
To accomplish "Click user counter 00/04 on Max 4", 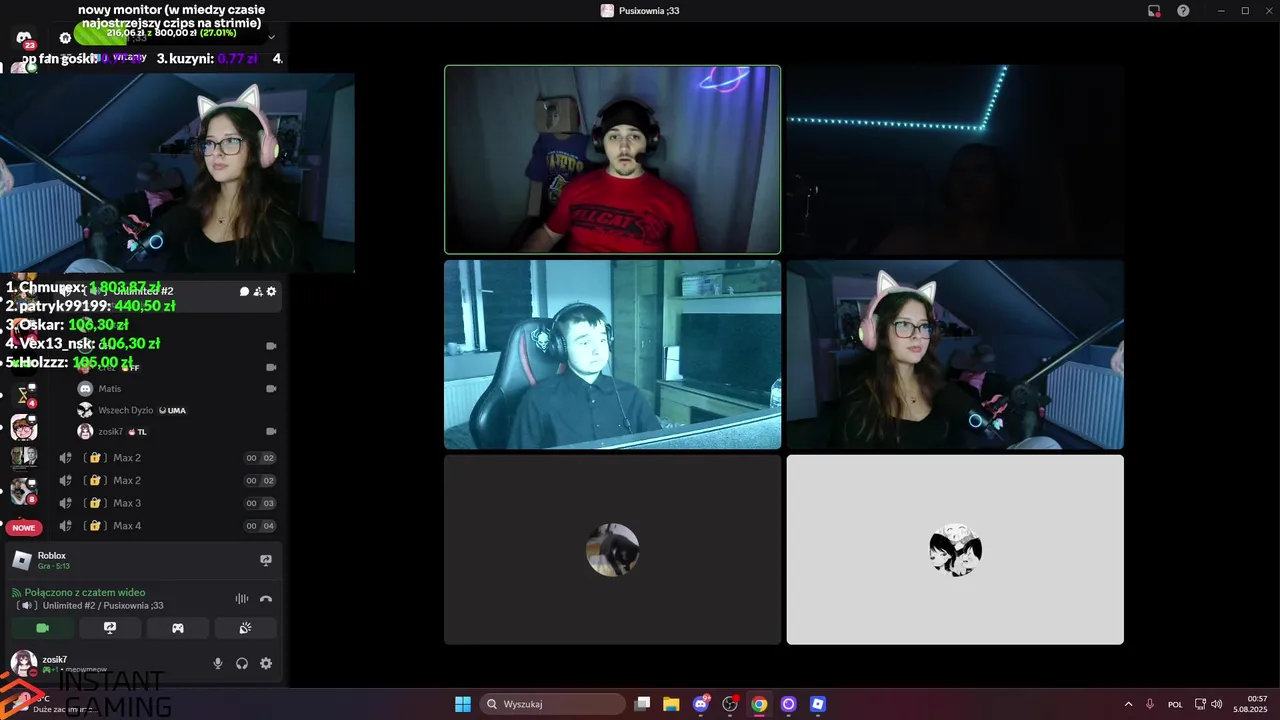I will (260, 526).
